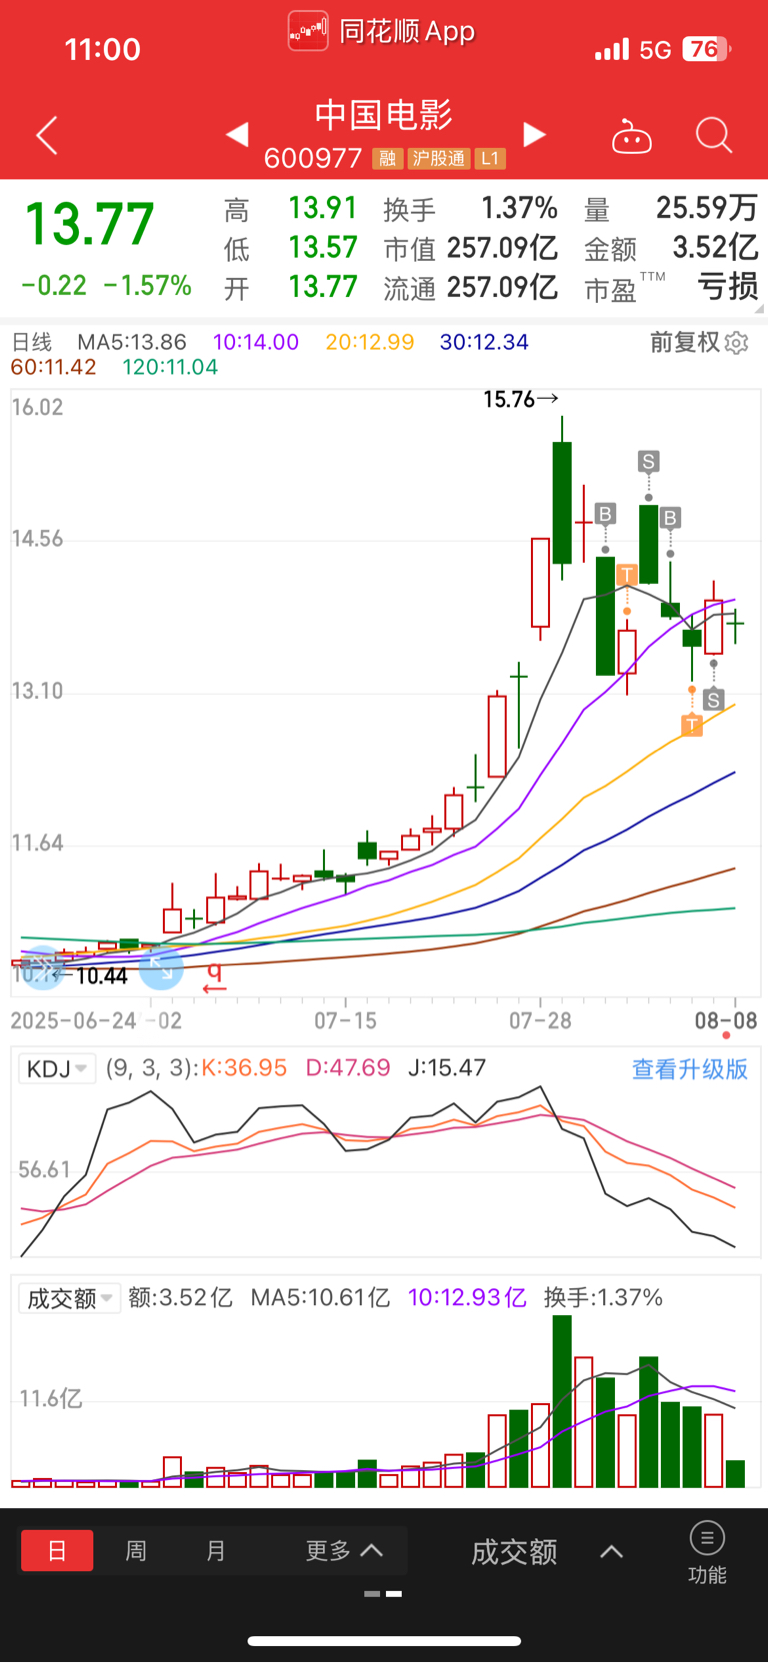The image size is (768, 1663).
Task: Tap the MA5:10.61亿 volume average
Action: click(320, 1298)
